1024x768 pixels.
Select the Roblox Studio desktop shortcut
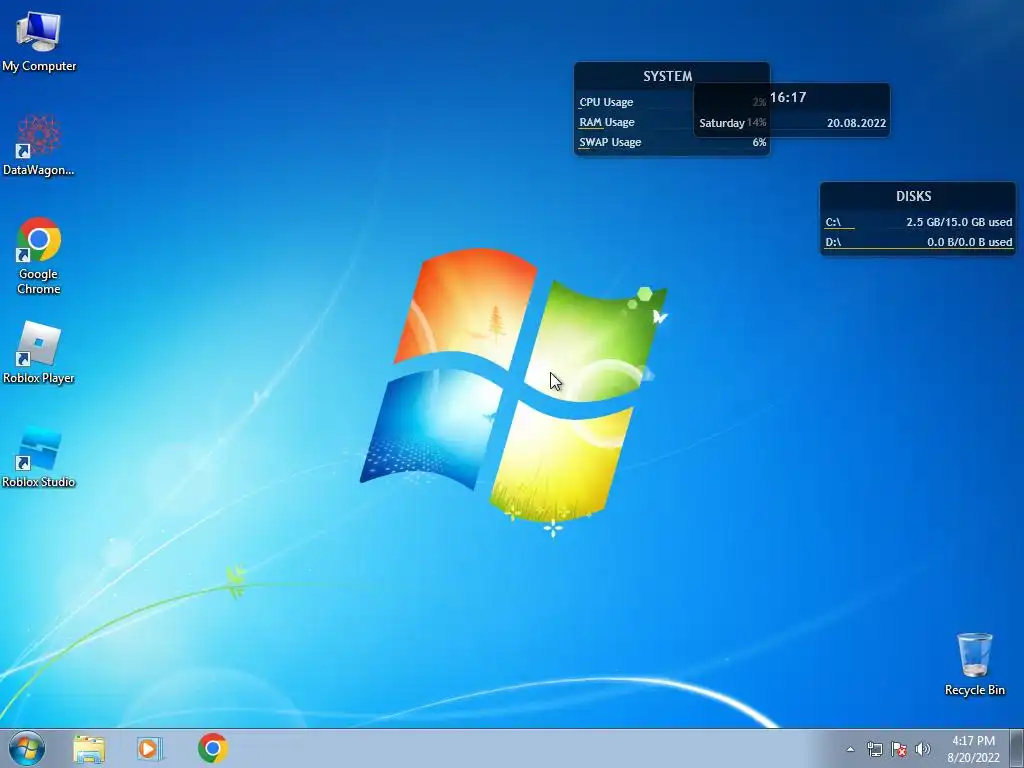coord(39,457)
